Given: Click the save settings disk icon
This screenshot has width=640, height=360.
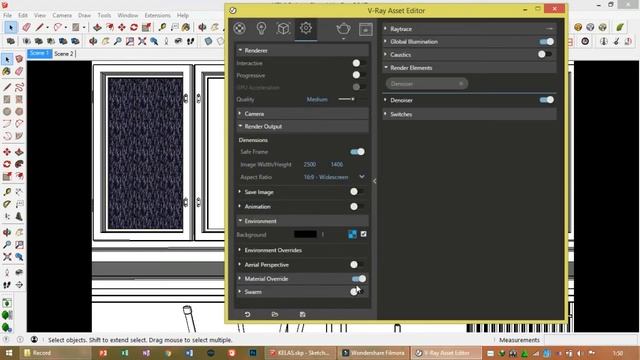Looking at the screenshot, I should coord(302,314).
